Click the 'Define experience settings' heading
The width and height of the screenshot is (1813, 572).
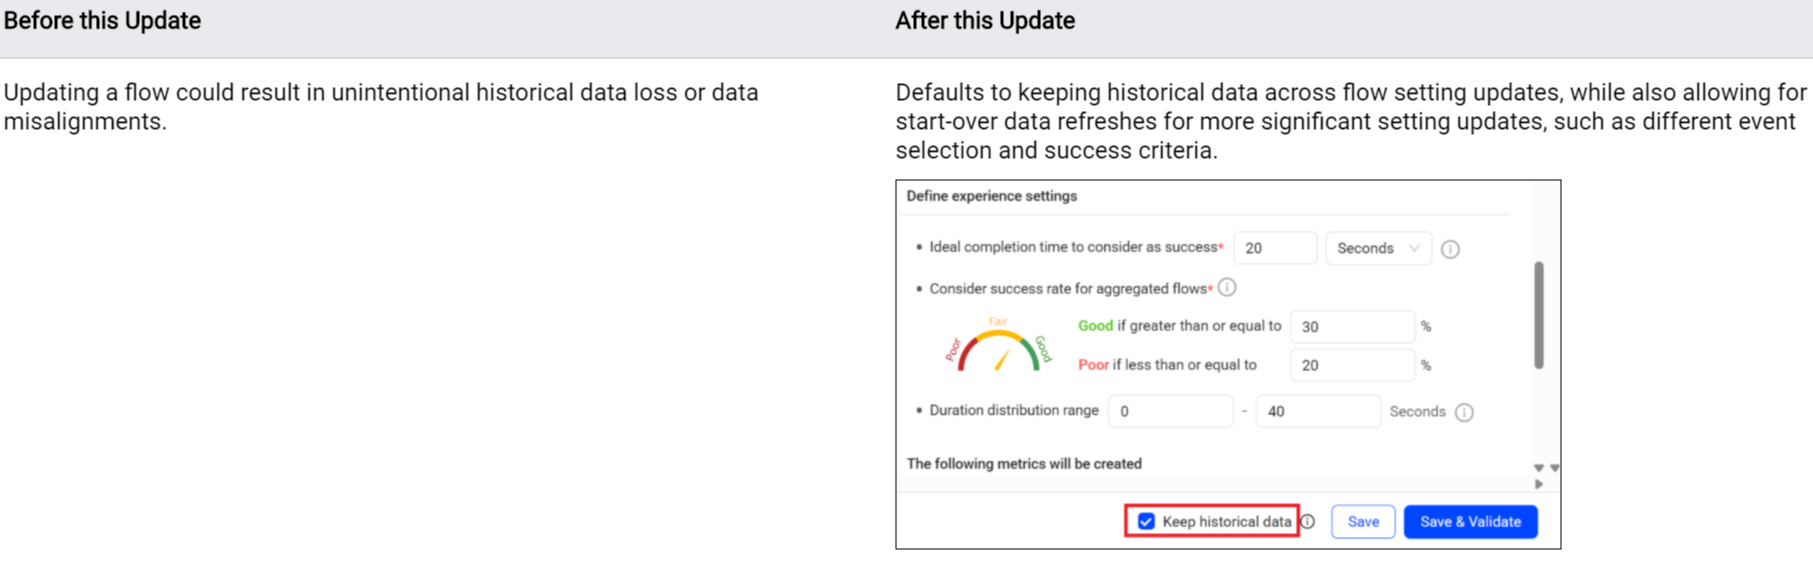[x=991, y=196]
